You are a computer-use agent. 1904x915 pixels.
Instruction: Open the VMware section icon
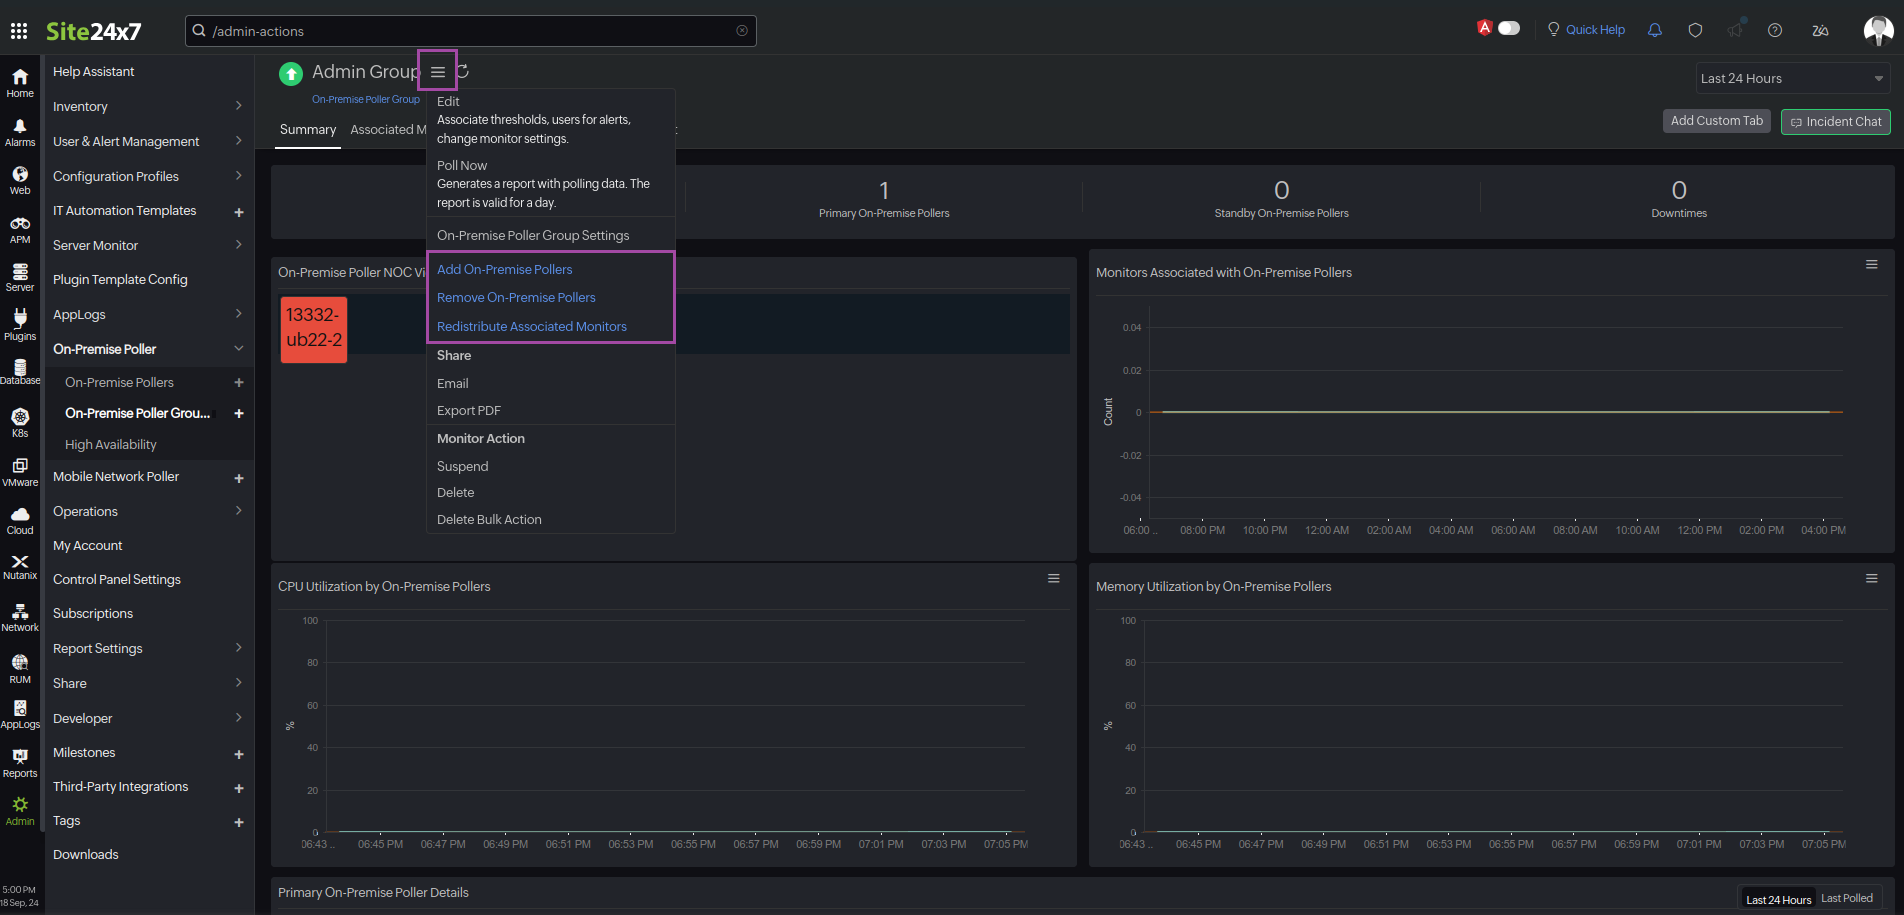click(19, 466)
